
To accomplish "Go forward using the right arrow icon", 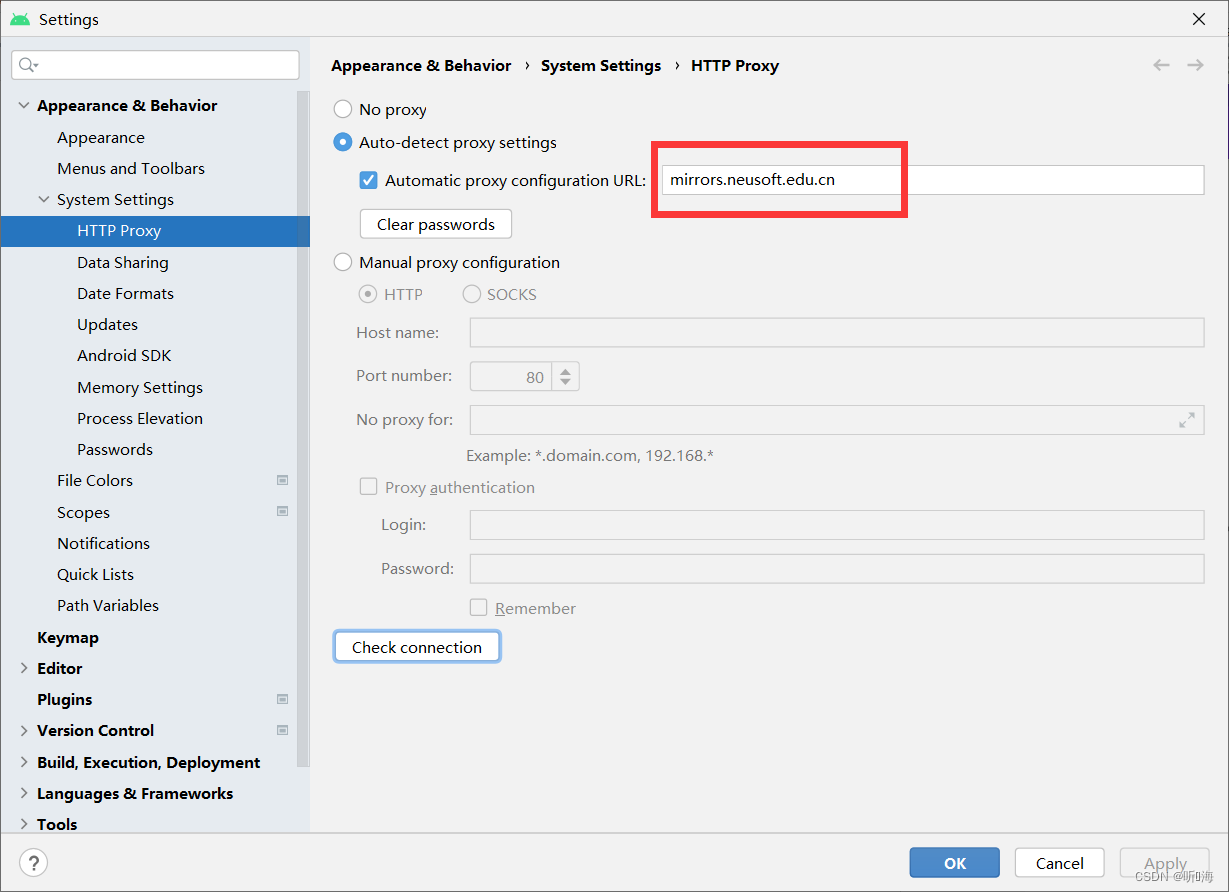I will click(x=1195, y=65).
